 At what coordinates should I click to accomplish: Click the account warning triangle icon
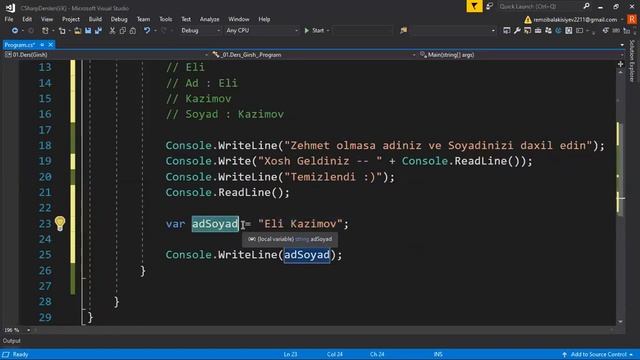click(528, 20)
